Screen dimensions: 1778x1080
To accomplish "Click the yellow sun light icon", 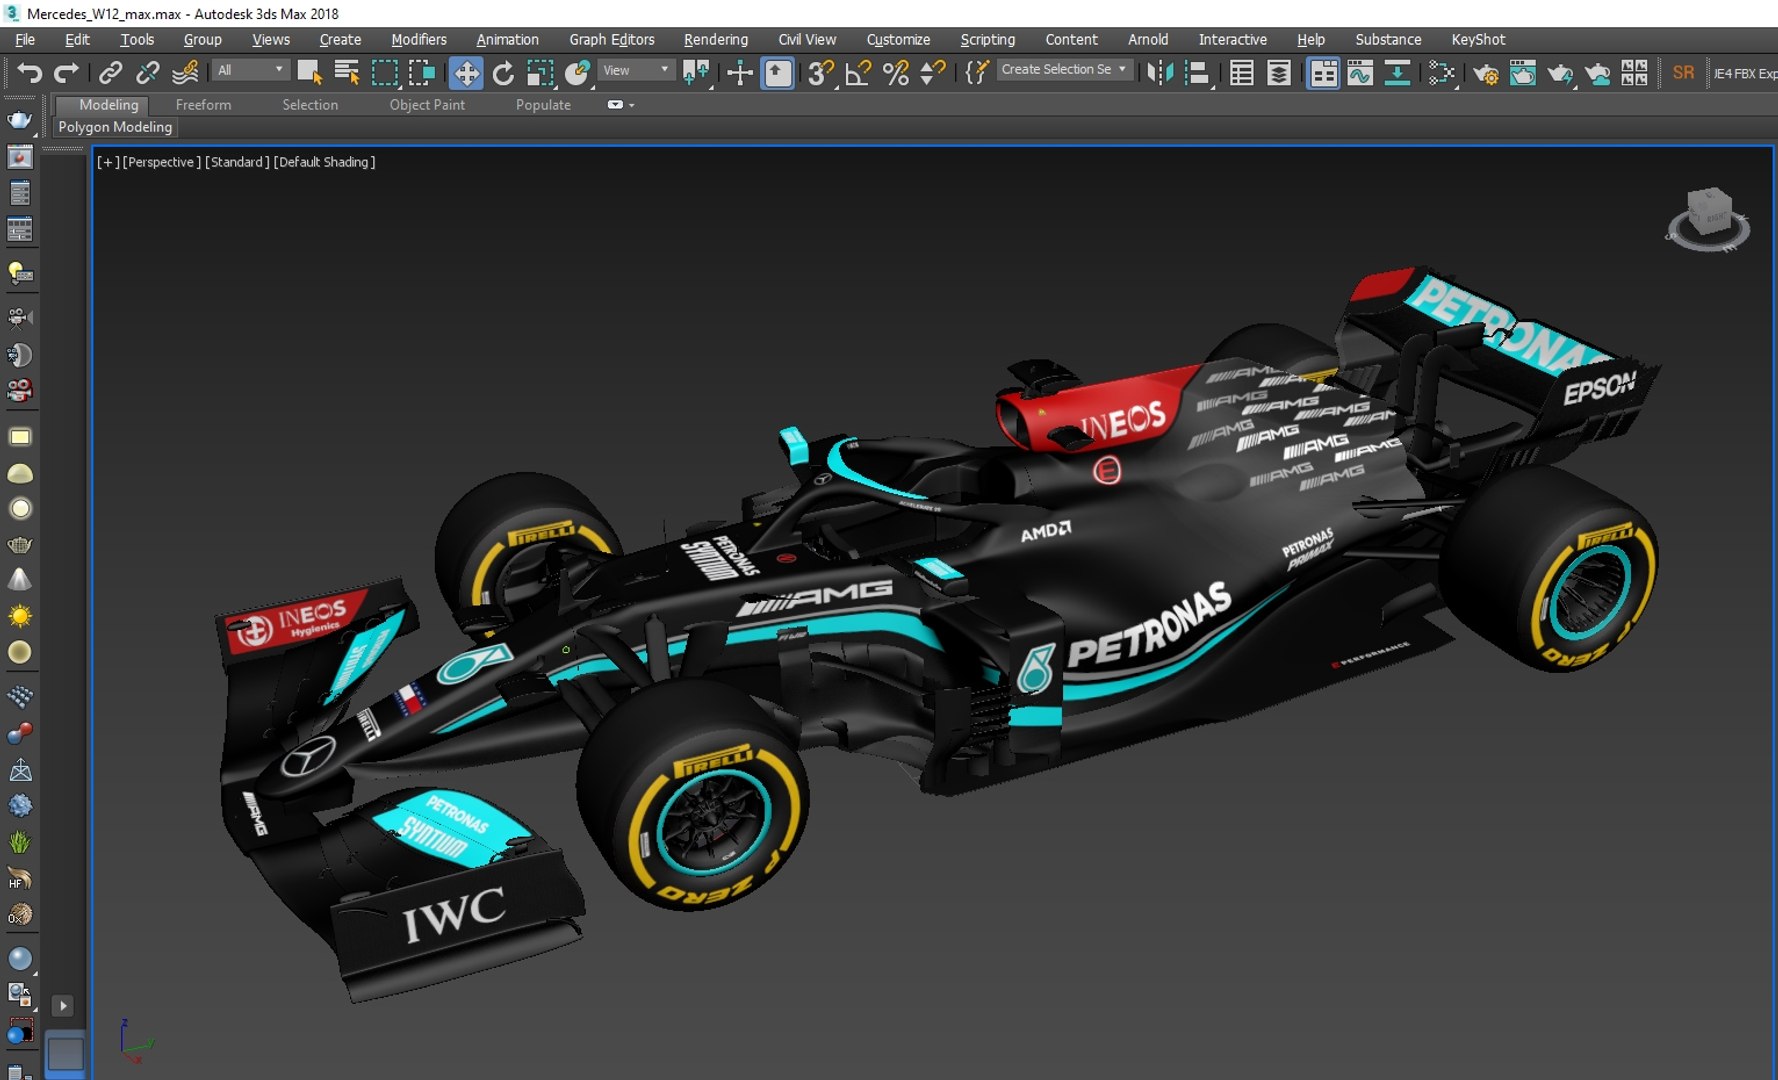I will 19,615.
